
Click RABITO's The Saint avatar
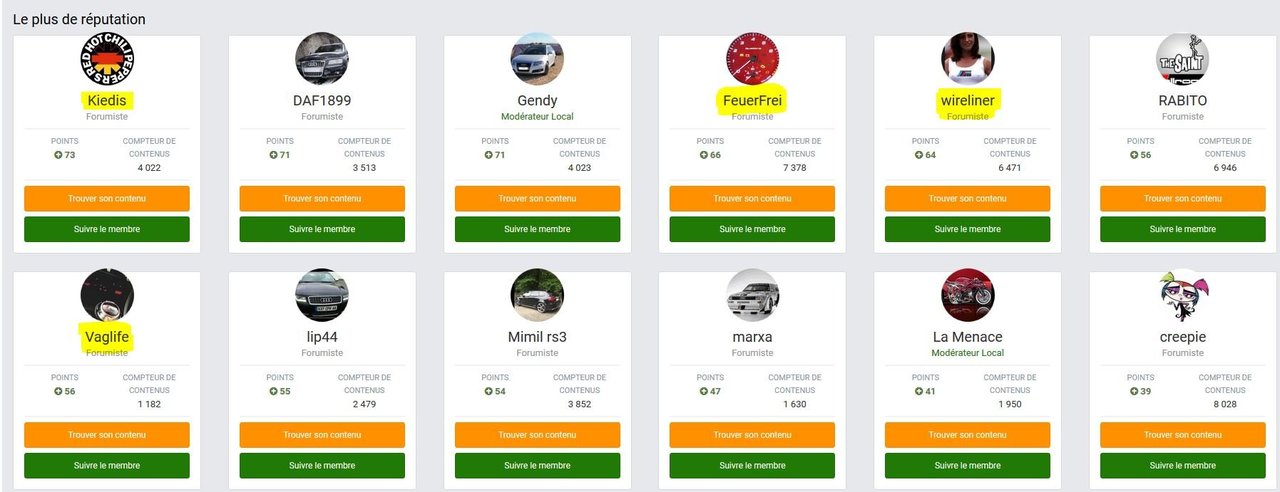click(x=1182, y=58)
